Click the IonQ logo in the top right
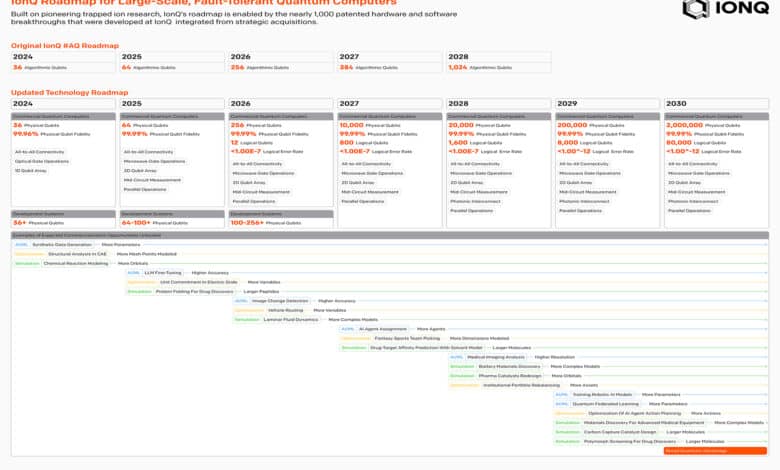This screenshot has width=780, height=470. click(725, 8)
